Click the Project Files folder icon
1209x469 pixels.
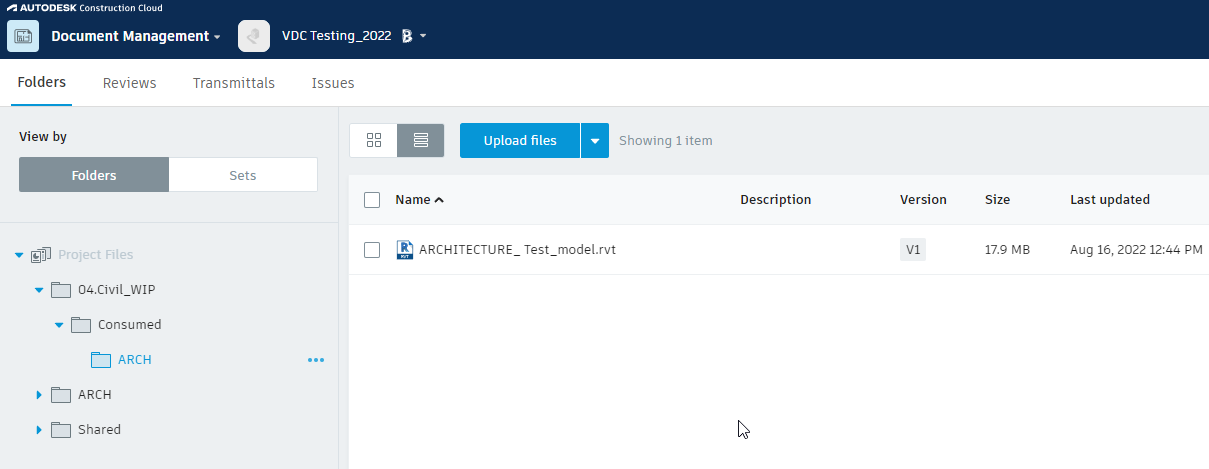[41, 255]
